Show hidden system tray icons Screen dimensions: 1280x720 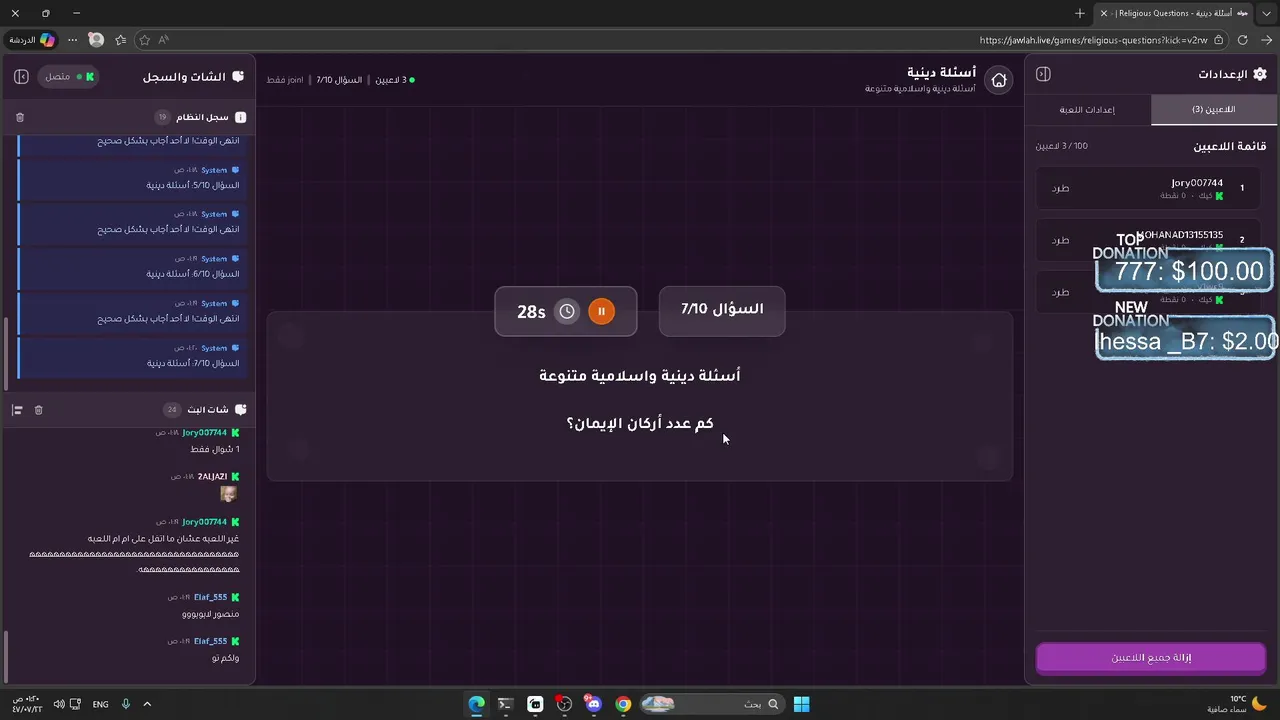(x=147, y=704)
